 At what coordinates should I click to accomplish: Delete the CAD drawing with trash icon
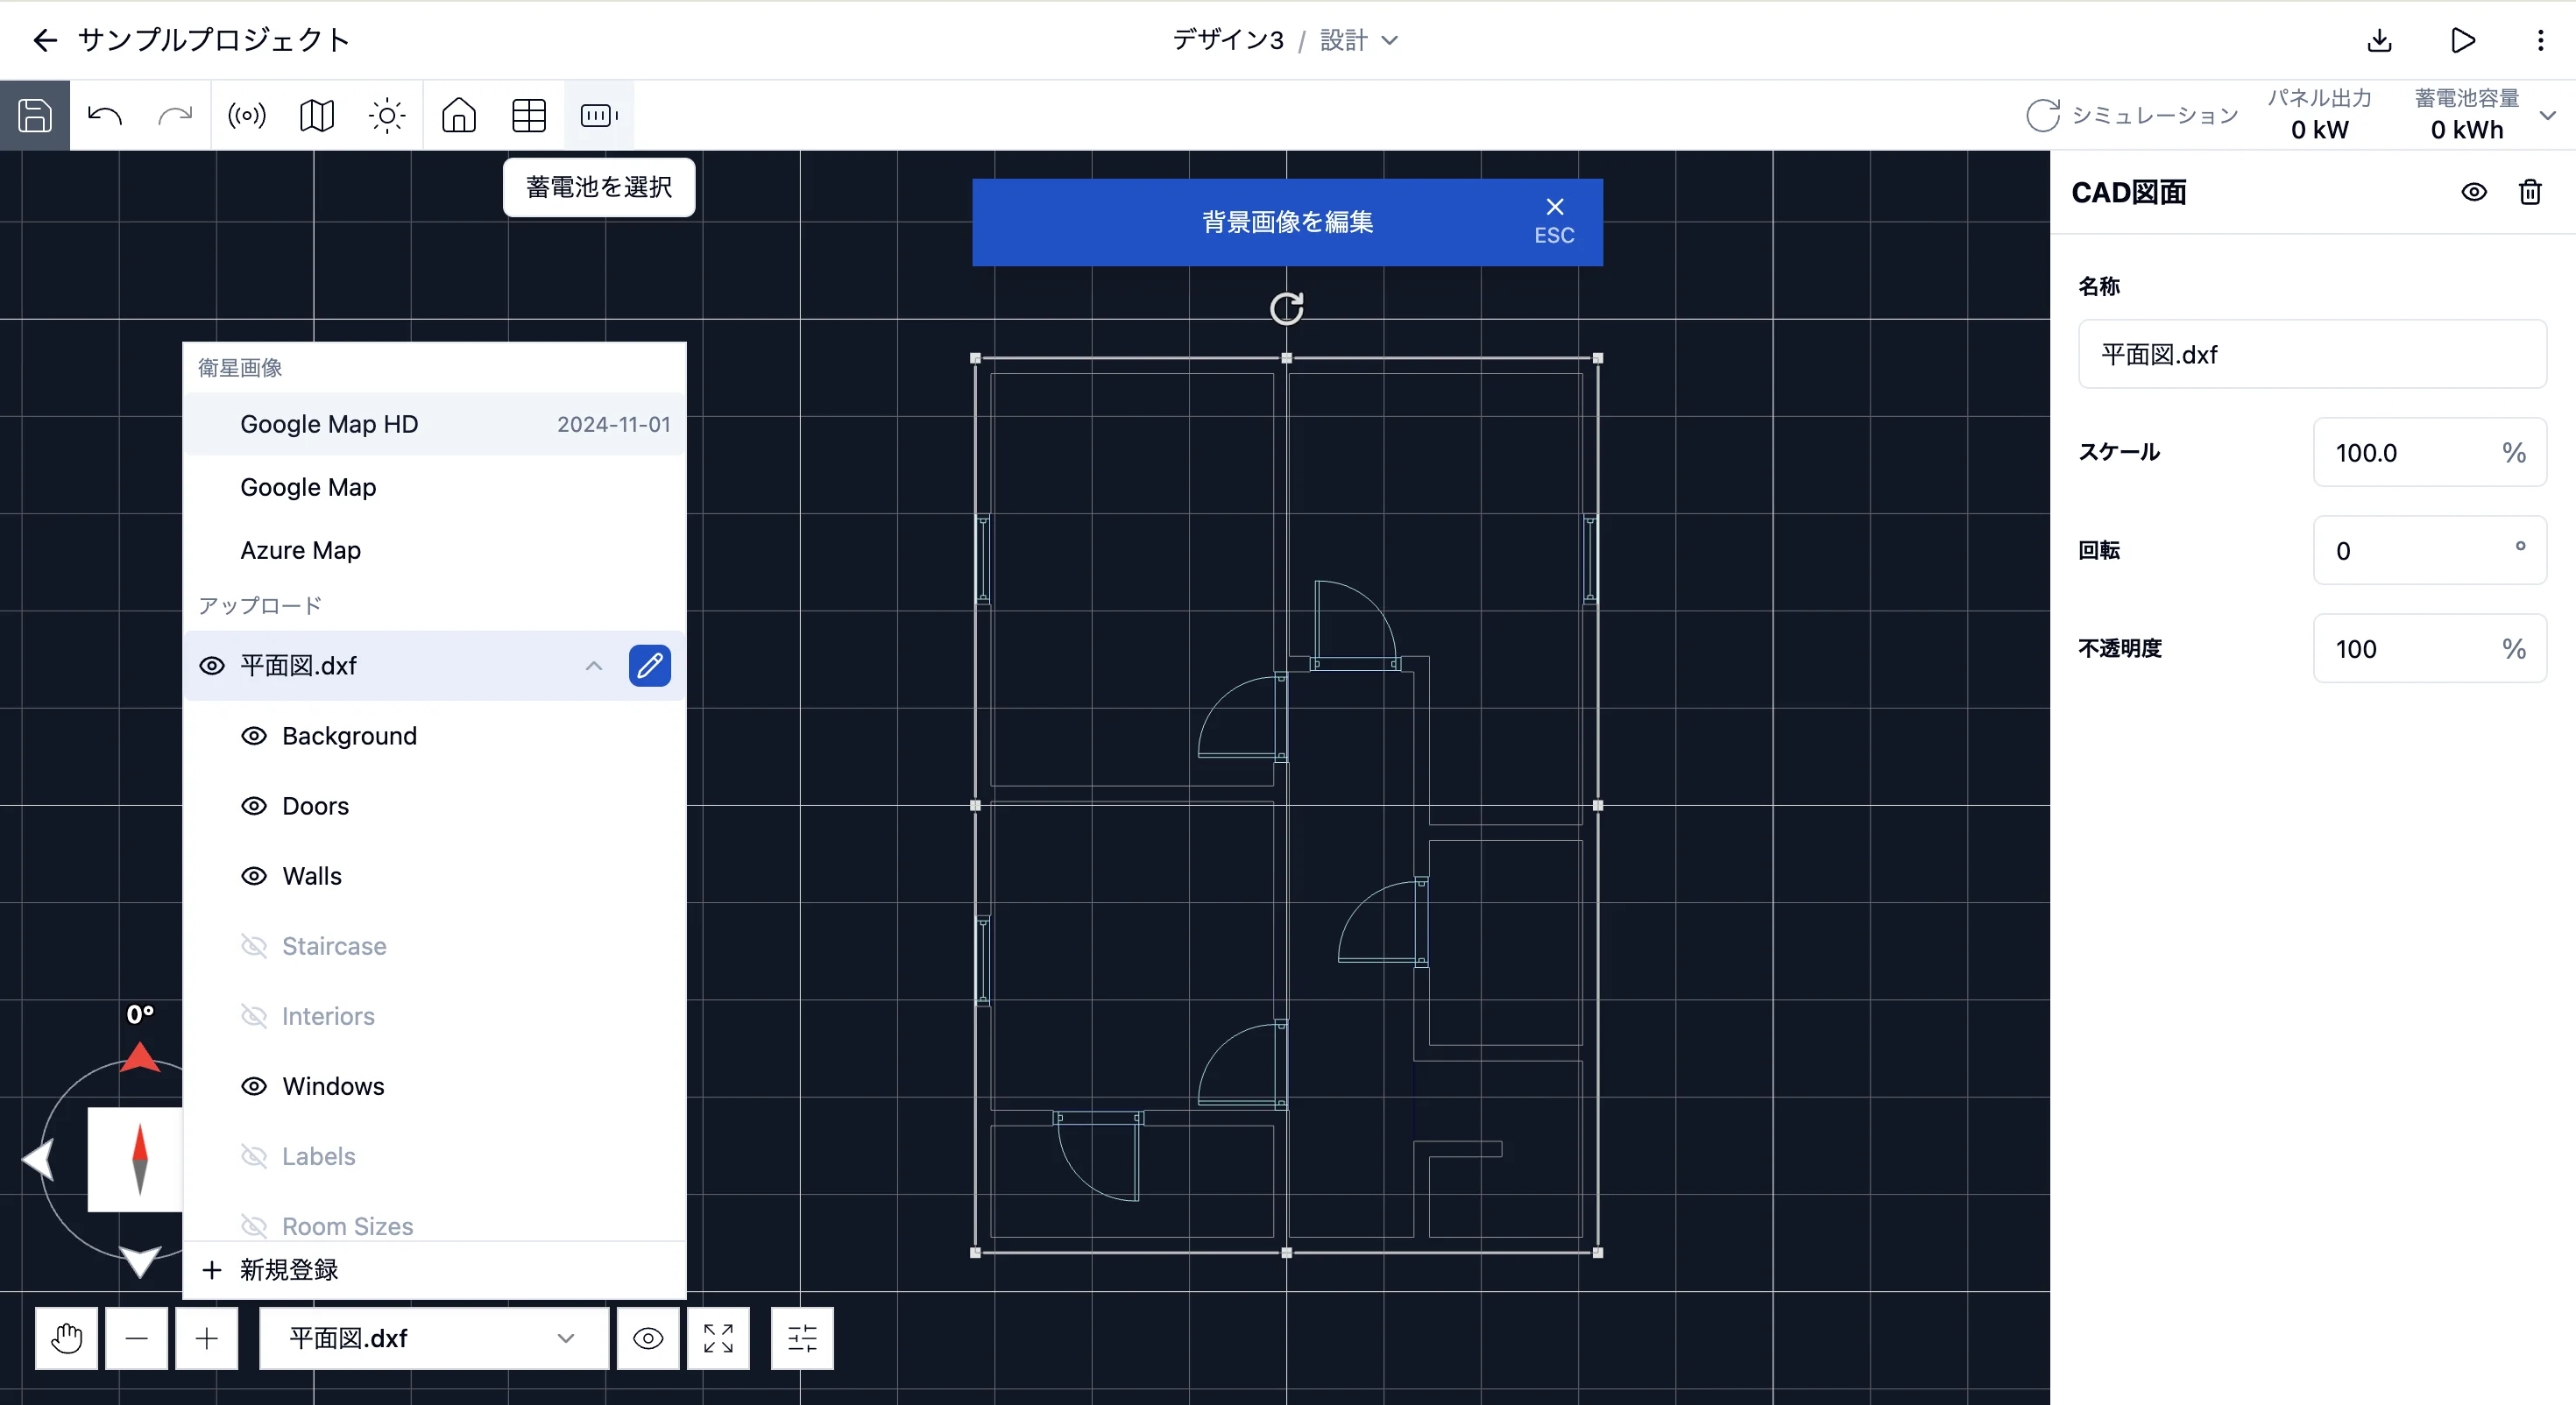click(x=2530, y=192)
